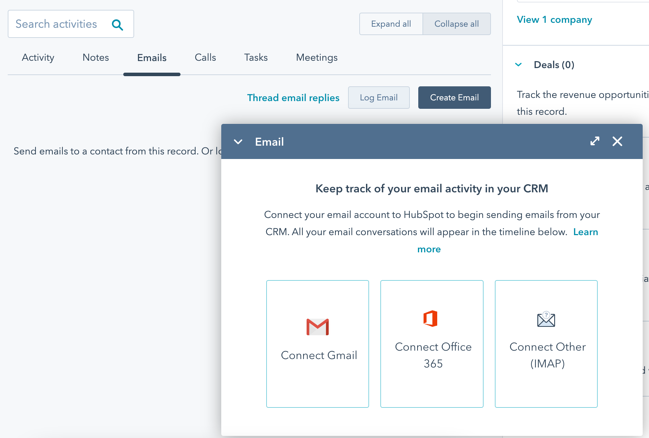Image resolution: width=649 pixels, height=438 pixels.
Task: Click the Email dialog title text
Action: [269, 142]
